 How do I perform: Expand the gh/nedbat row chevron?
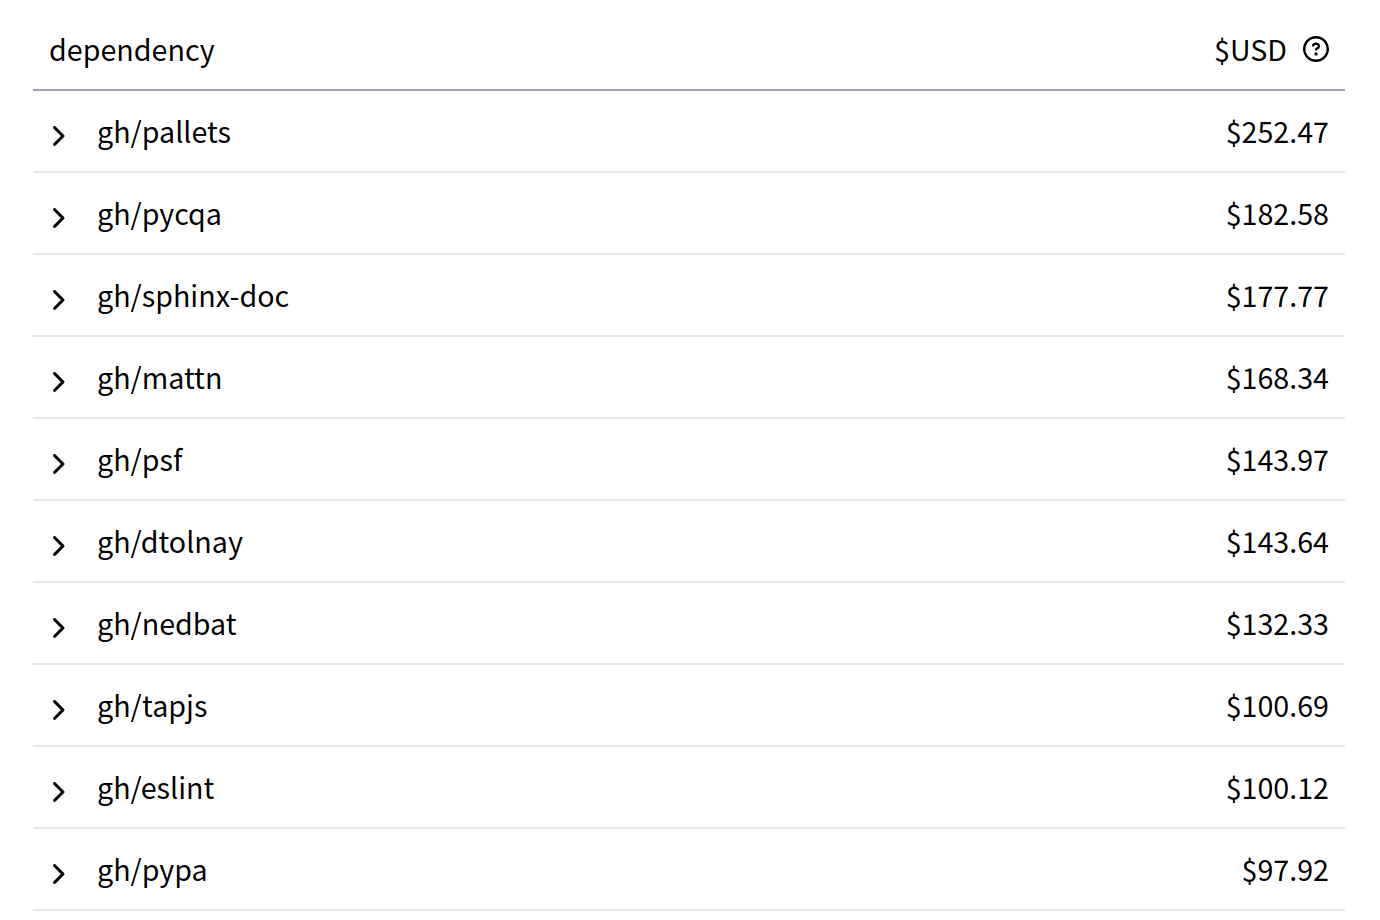click(59, 627)
